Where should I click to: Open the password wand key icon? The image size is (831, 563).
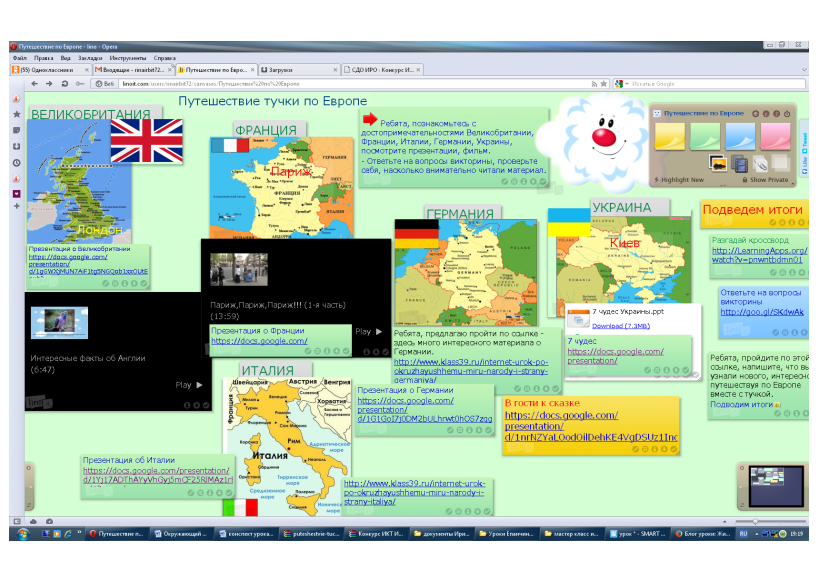pyautogui.click(x=79, y=84)
